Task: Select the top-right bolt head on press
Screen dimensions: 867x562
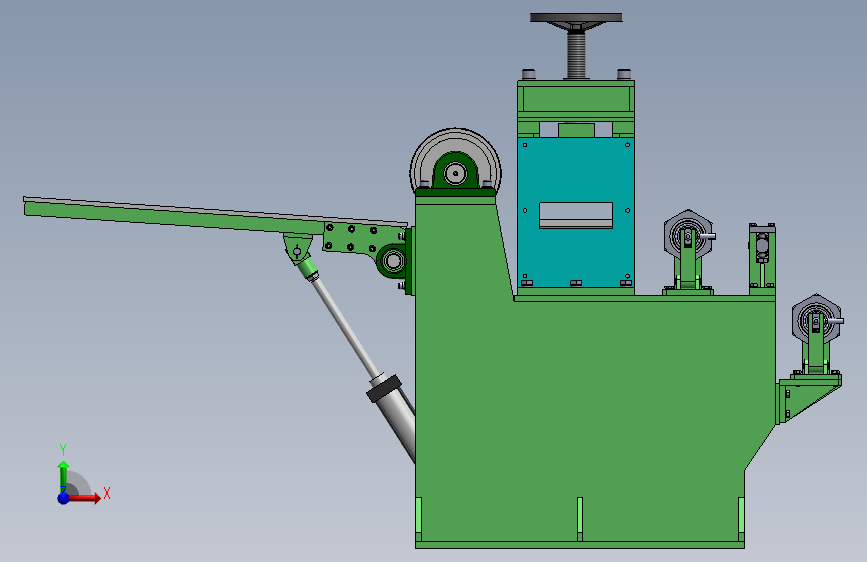Action: click(624, 74)
